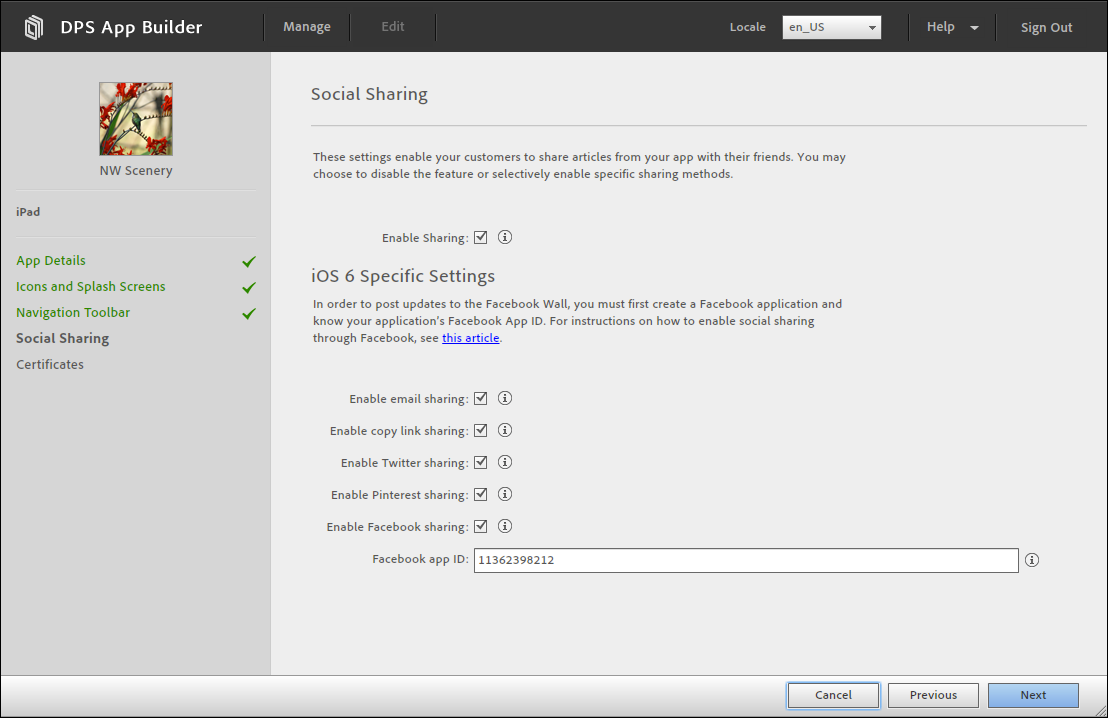Go to Certificates section in sidebar
Viewport: 1108px width, 718px height.
click(50, 364)
